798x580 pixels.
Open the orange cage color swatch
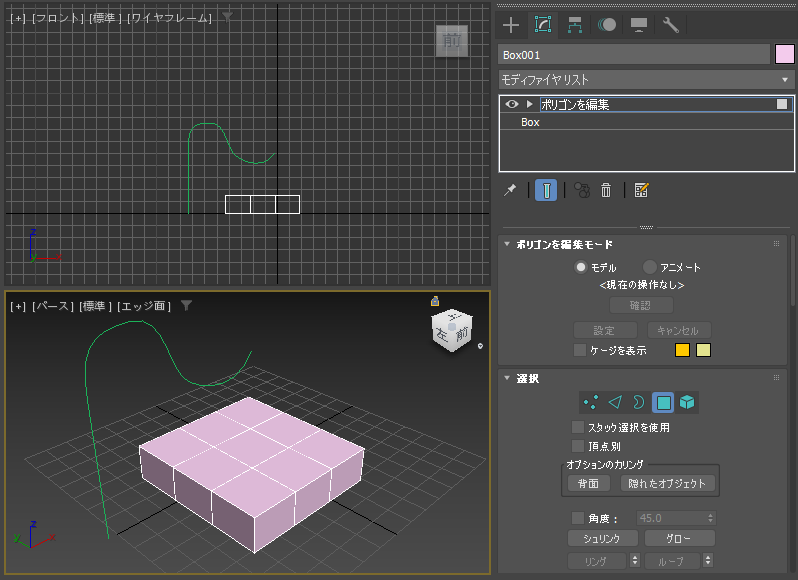[x=682, y=350]
